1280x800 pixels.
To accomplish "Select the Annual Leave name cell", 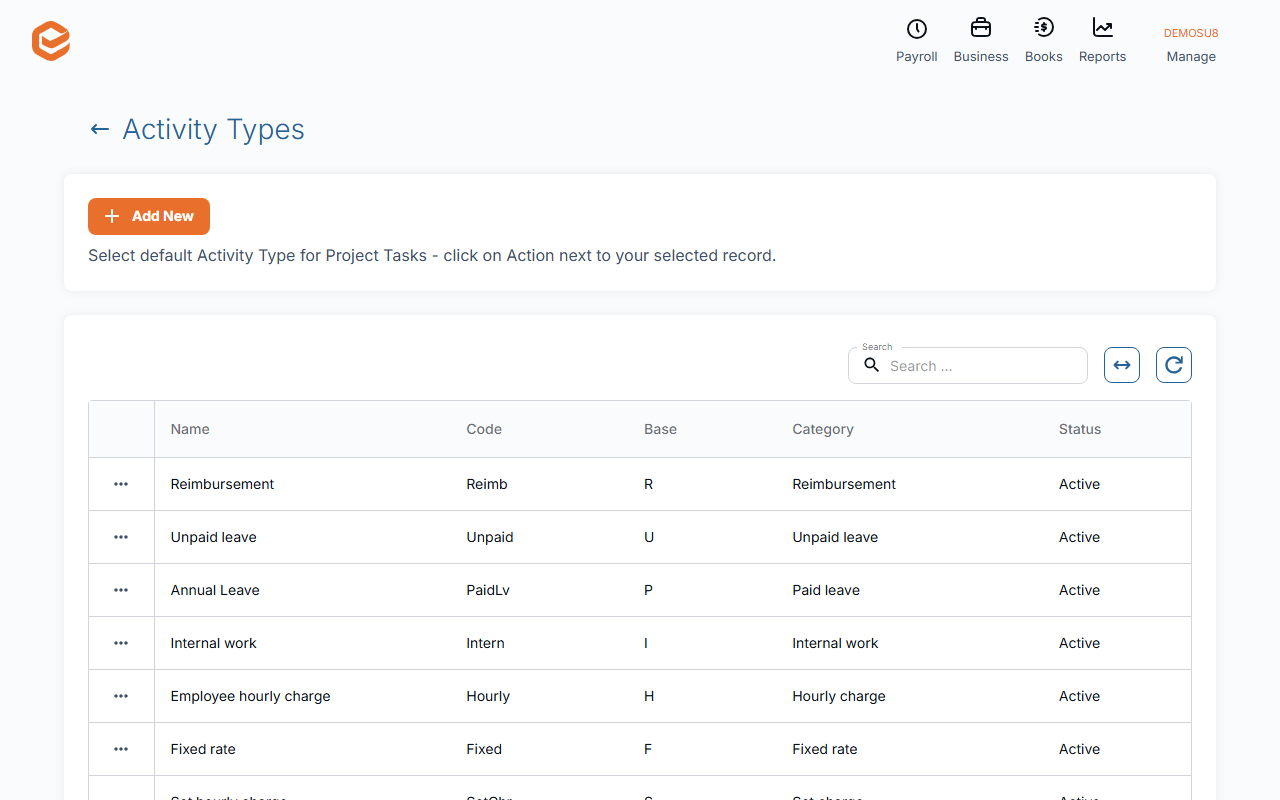I will coord(215,590).
